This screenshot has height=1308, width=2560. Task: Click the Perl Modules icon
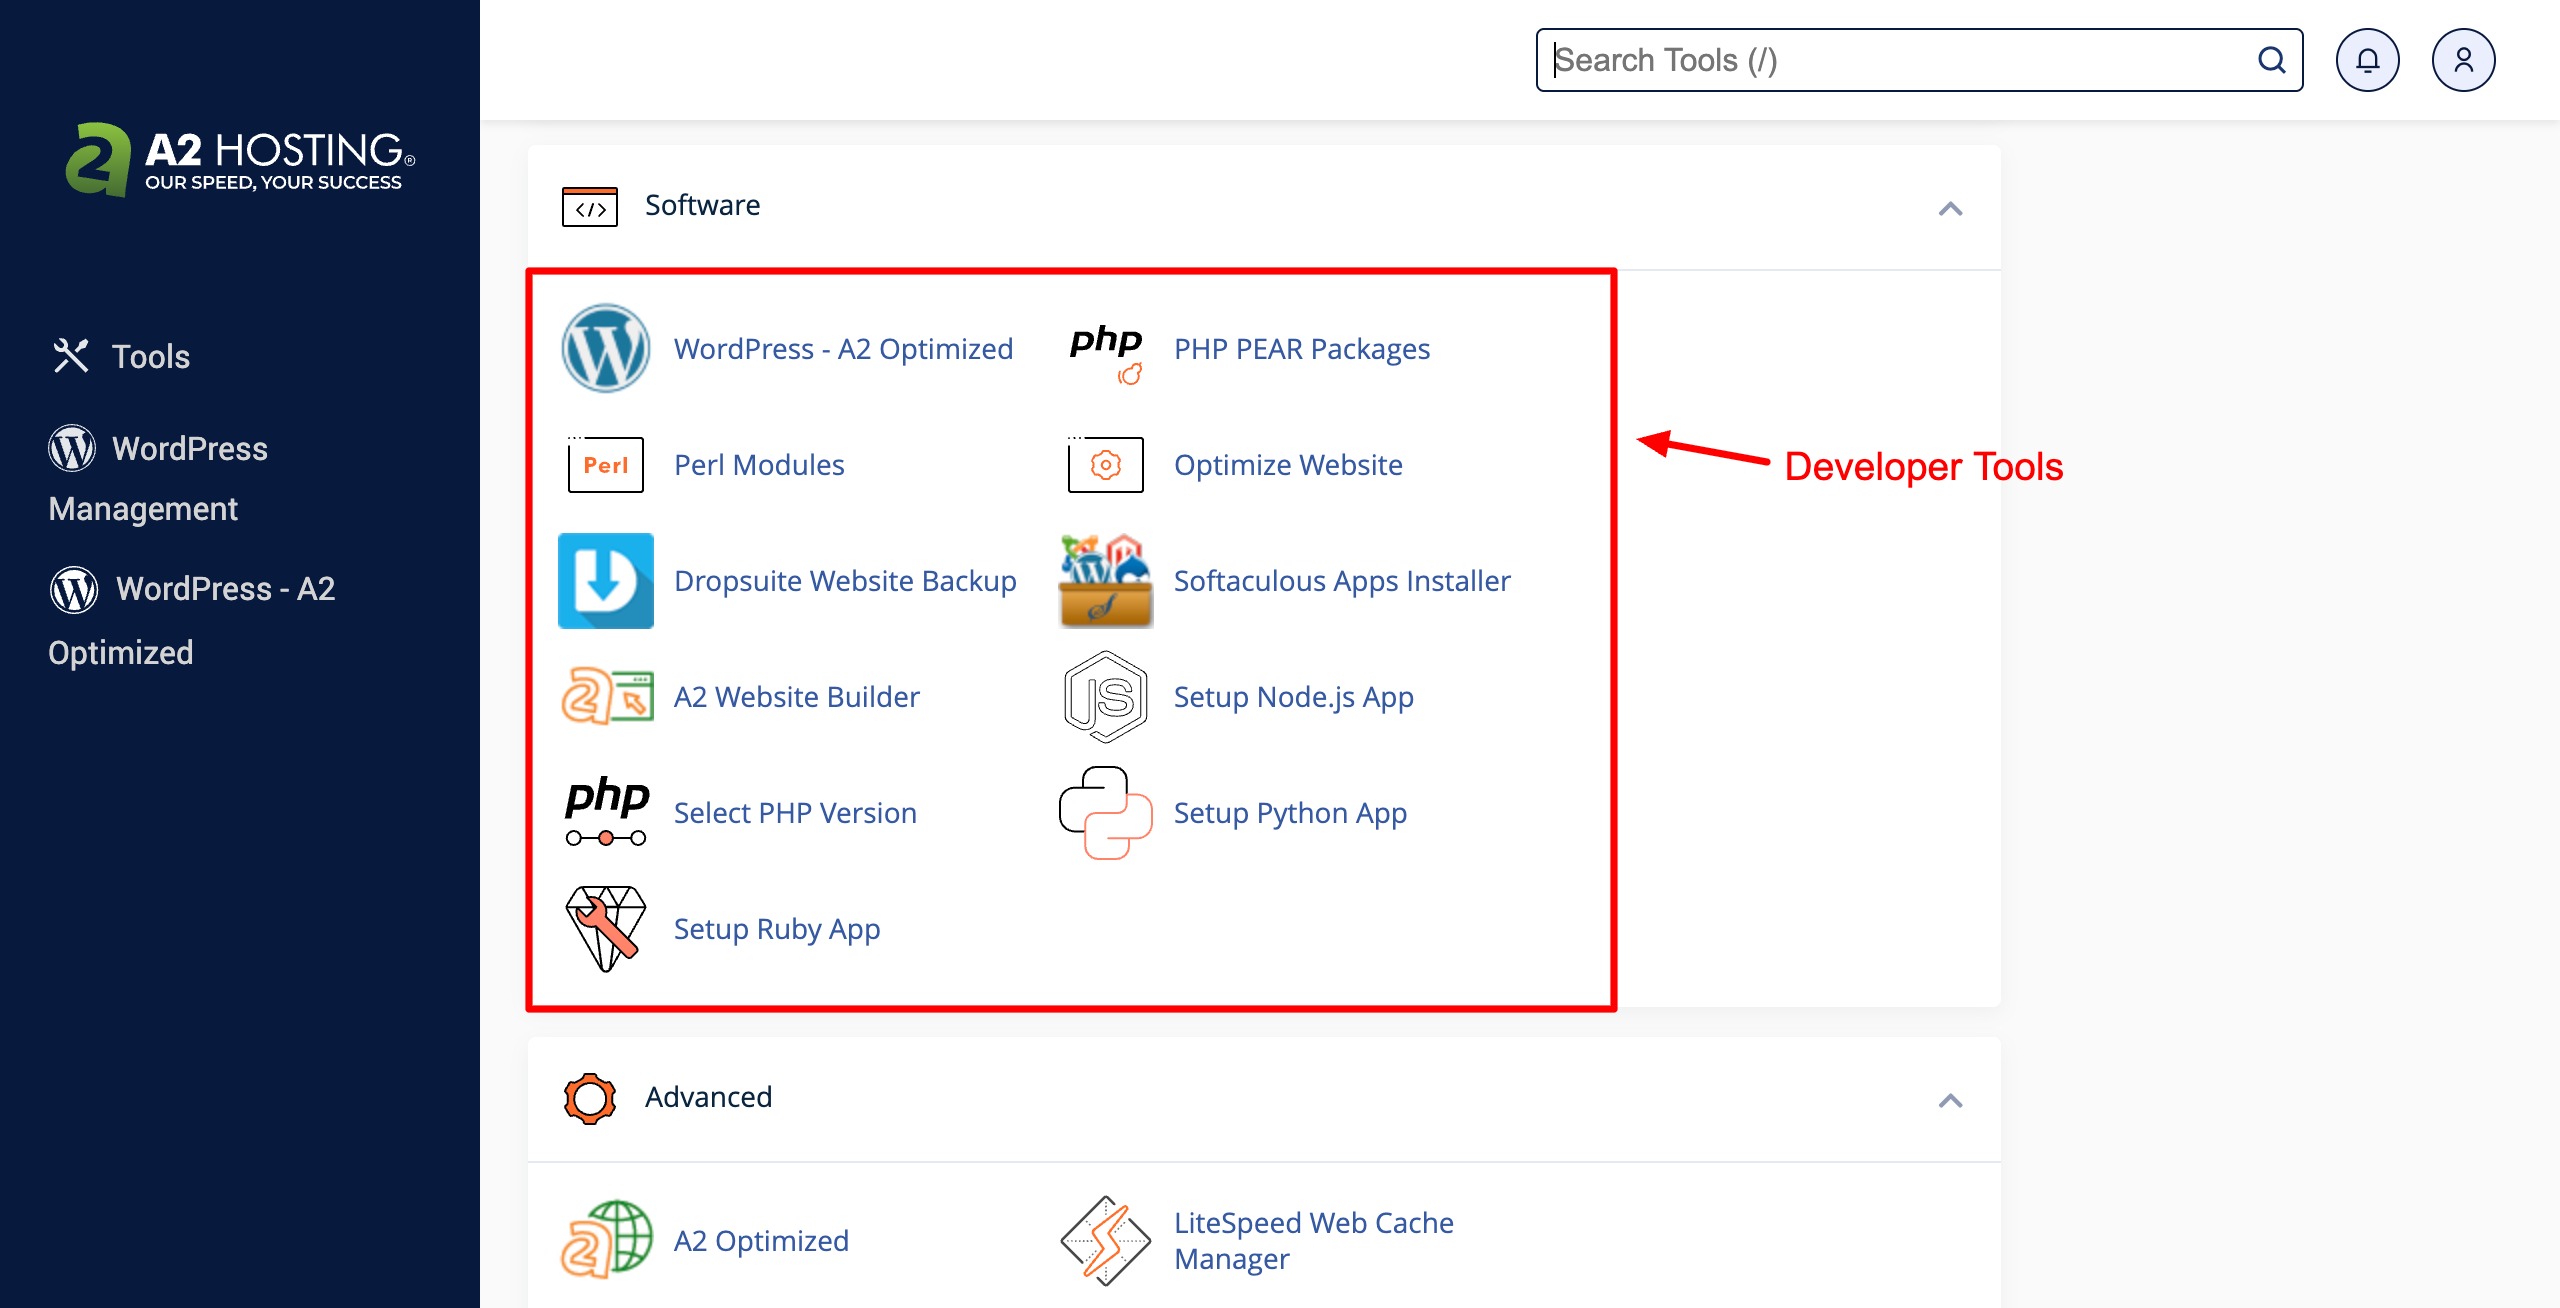[x=605, y=465]
